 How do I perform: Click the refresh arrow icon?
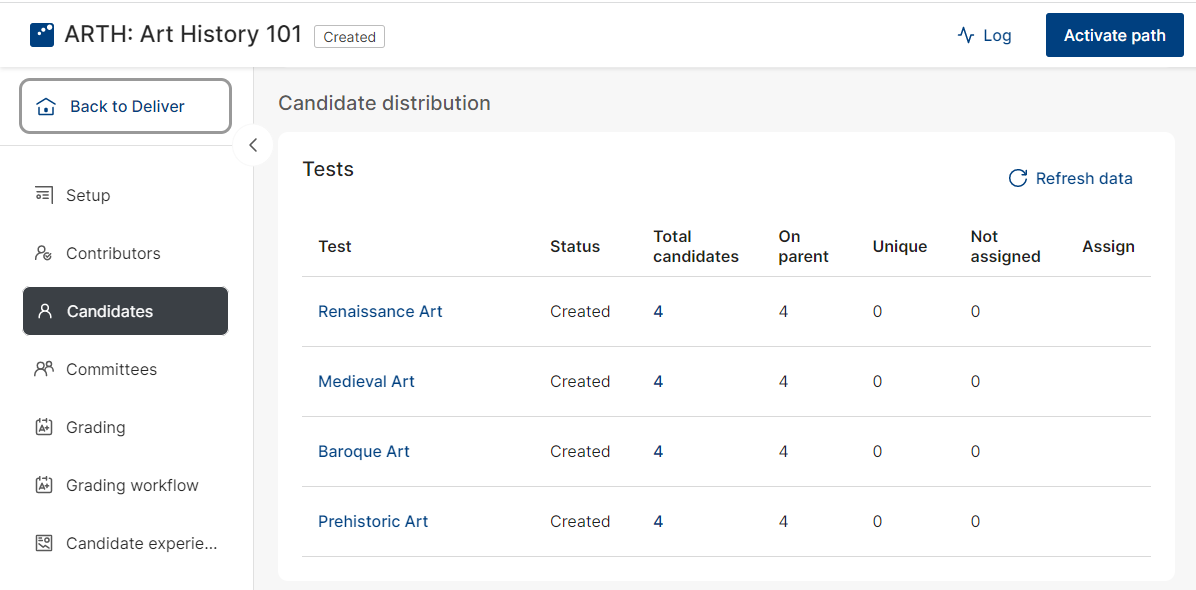(x=1018, y=178)
